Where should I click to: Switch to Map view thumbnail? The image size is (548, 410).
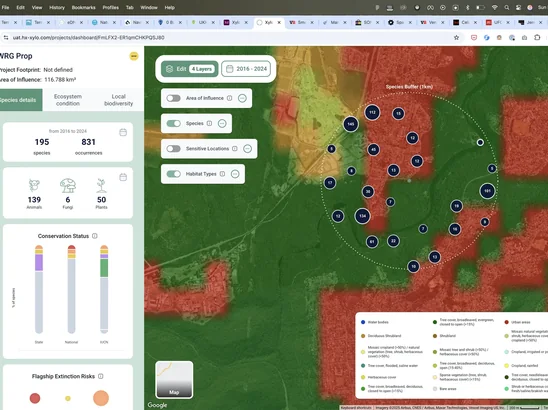pos(174,380)
